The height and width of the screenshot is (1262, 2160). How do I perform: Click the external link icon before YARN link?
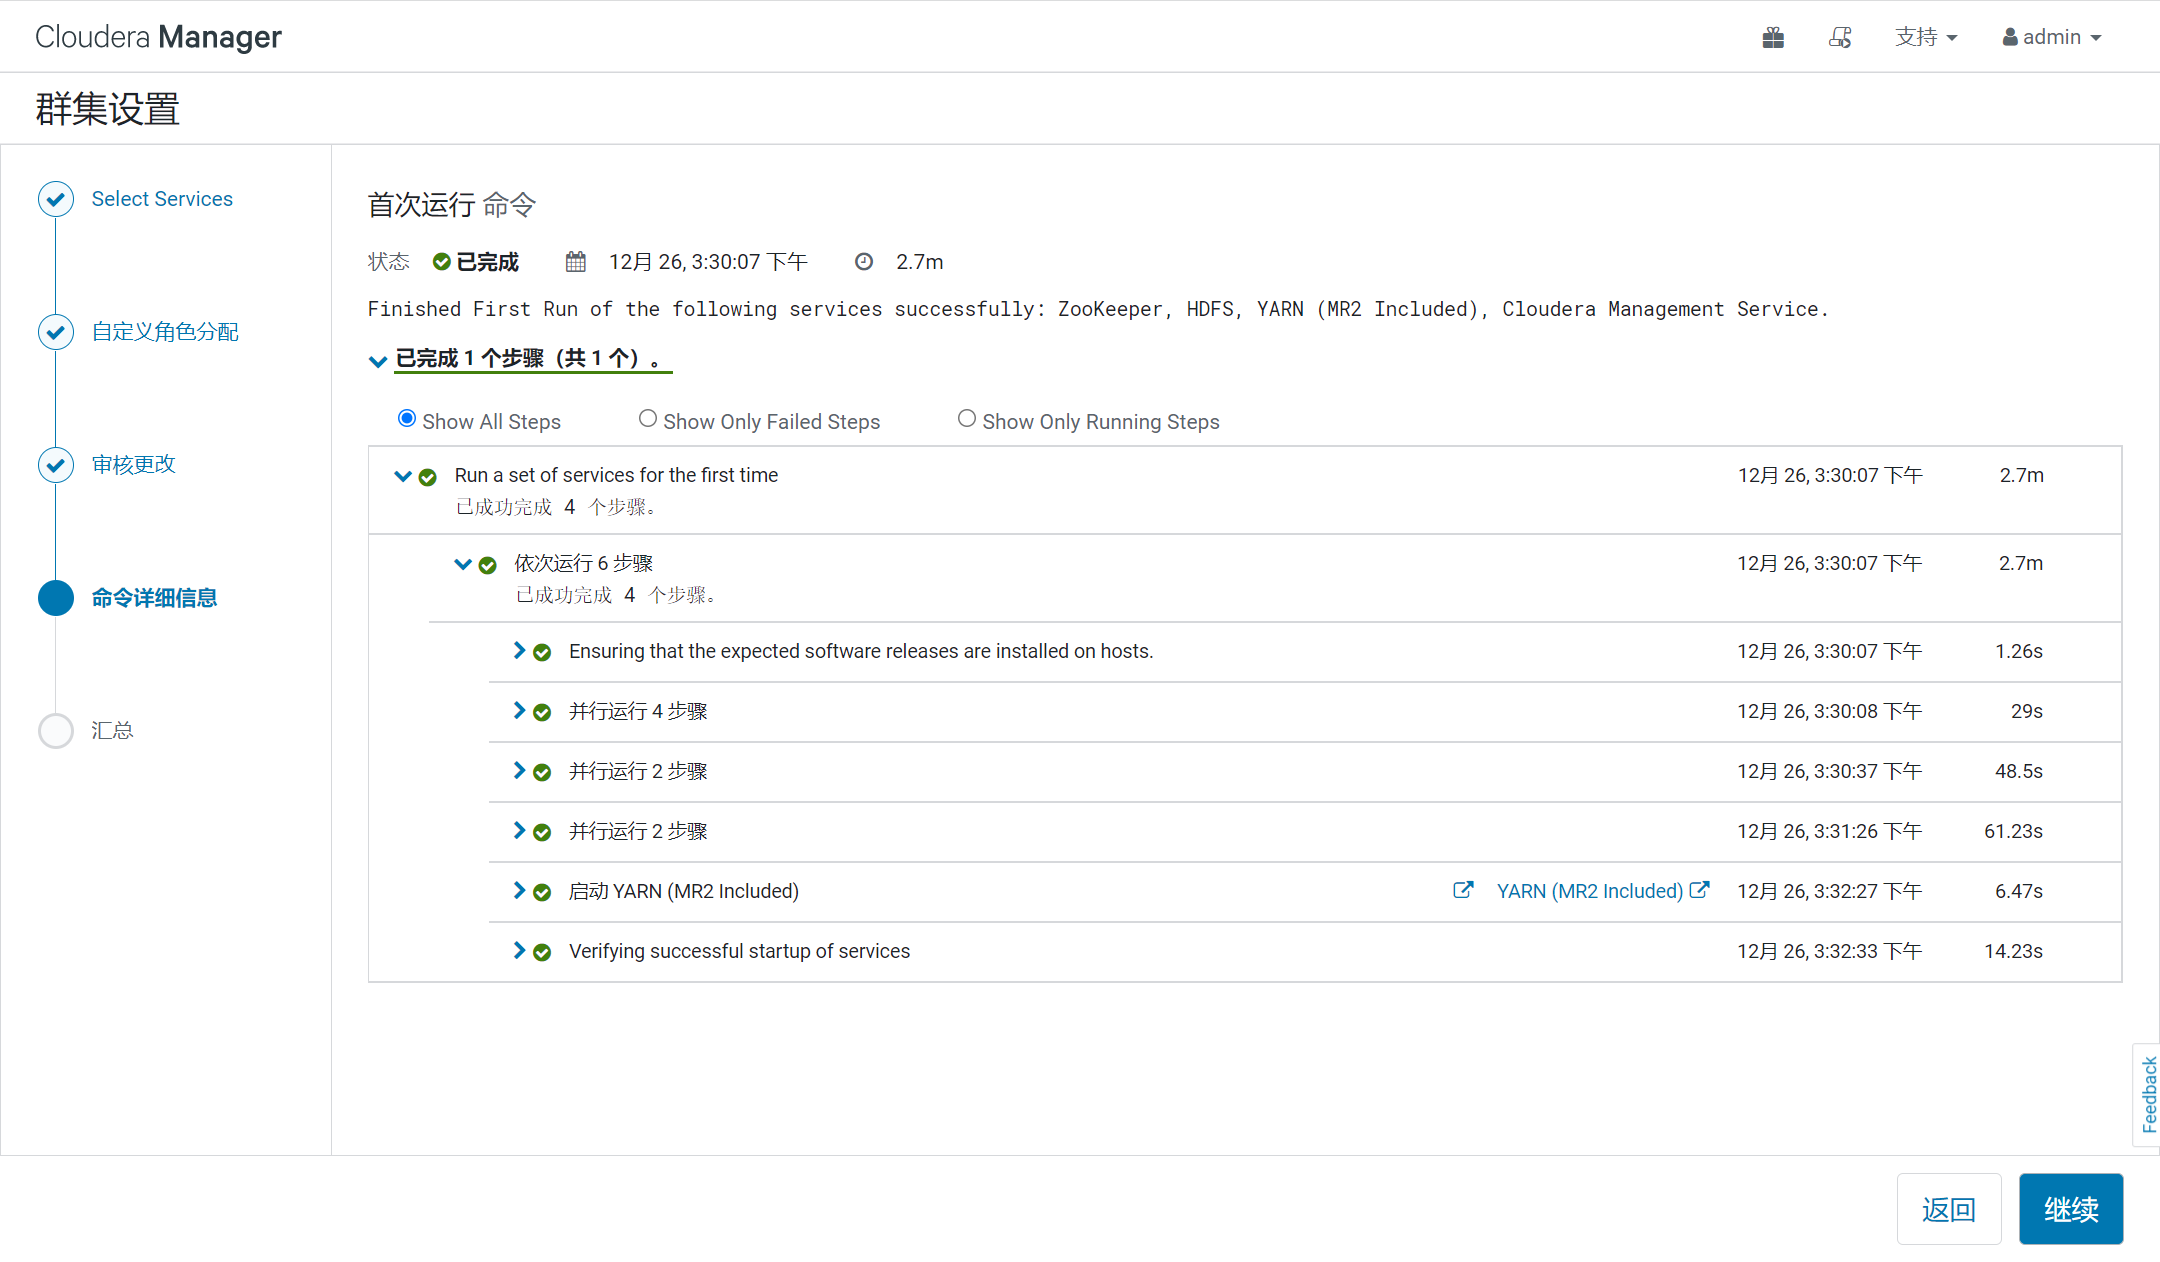point(1462,890)
